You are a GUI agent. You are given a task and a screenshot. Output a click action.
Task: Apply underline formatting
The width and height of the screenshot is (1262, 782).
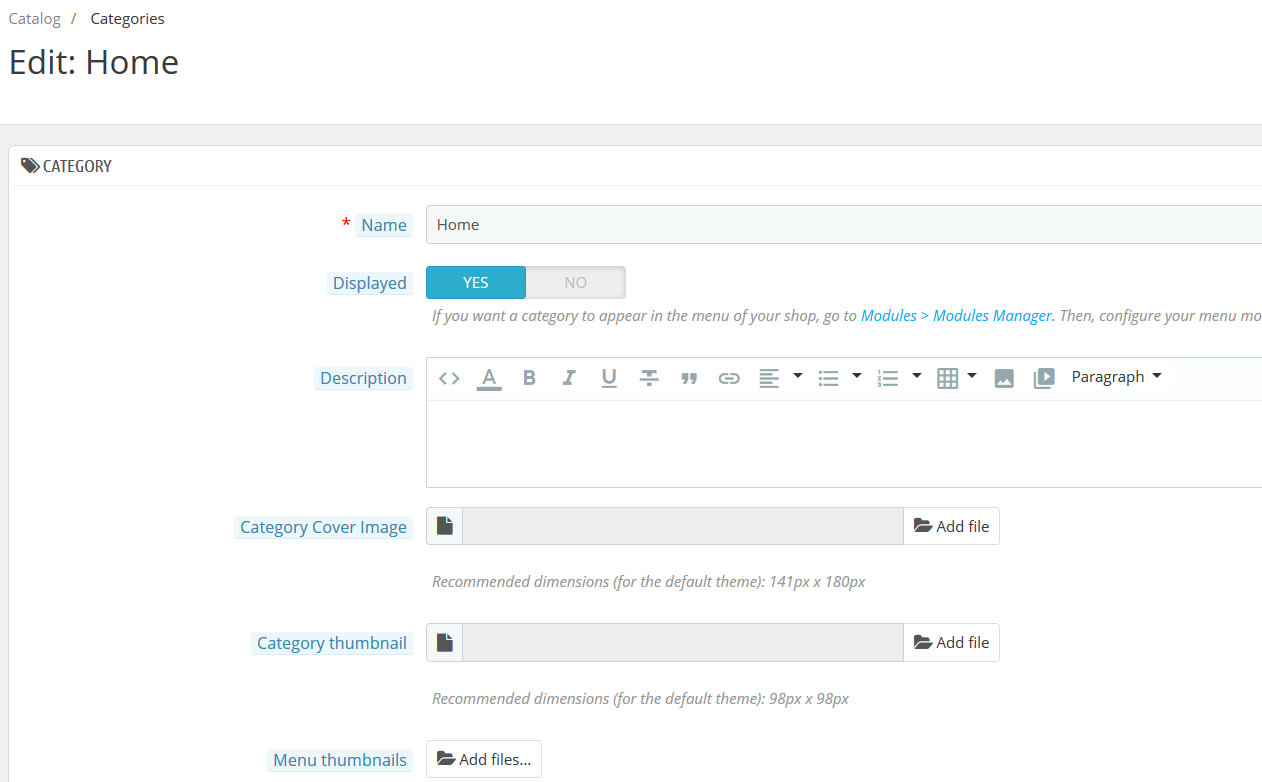click(x=609, y=378)
